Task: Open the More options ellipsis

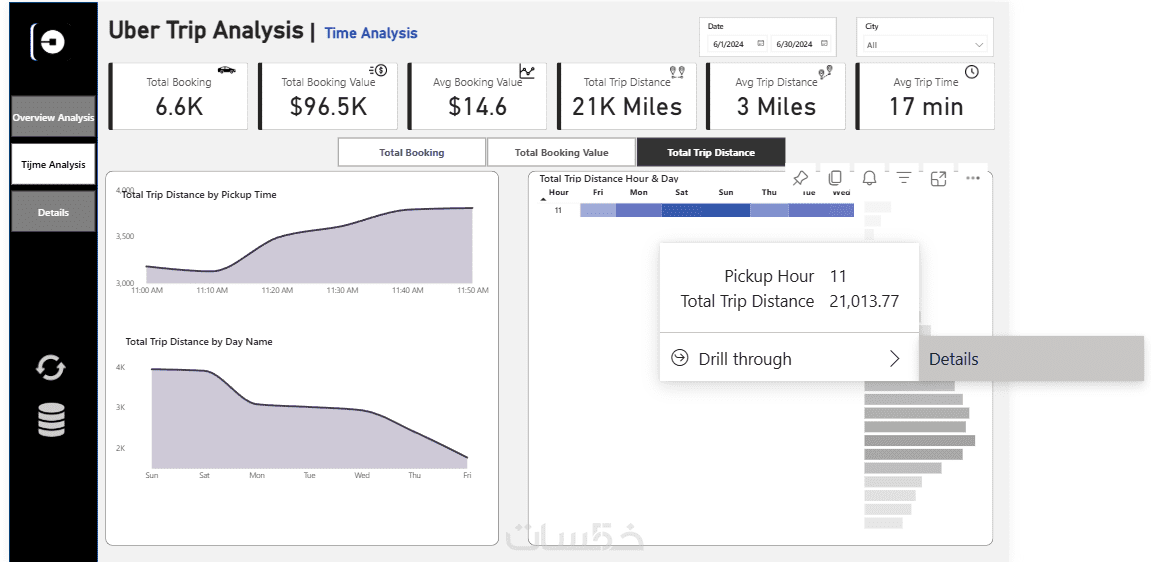Action: (973, 178)
